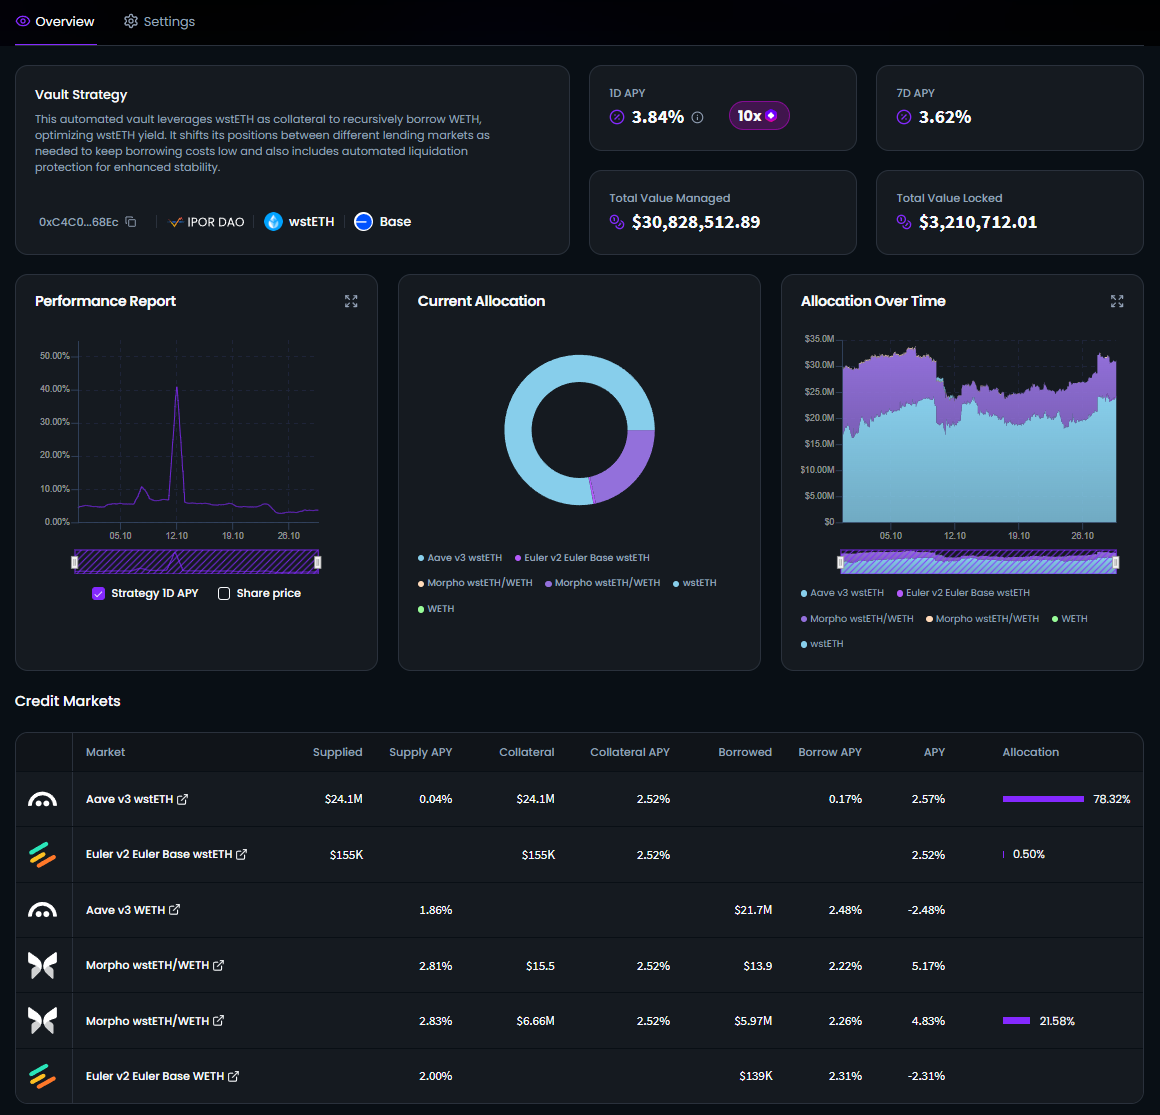This screenshot has height=1115, width=1160.
Task: Open the Euler v2 Euler Base wstETH link icon
Action: (241, 855)
